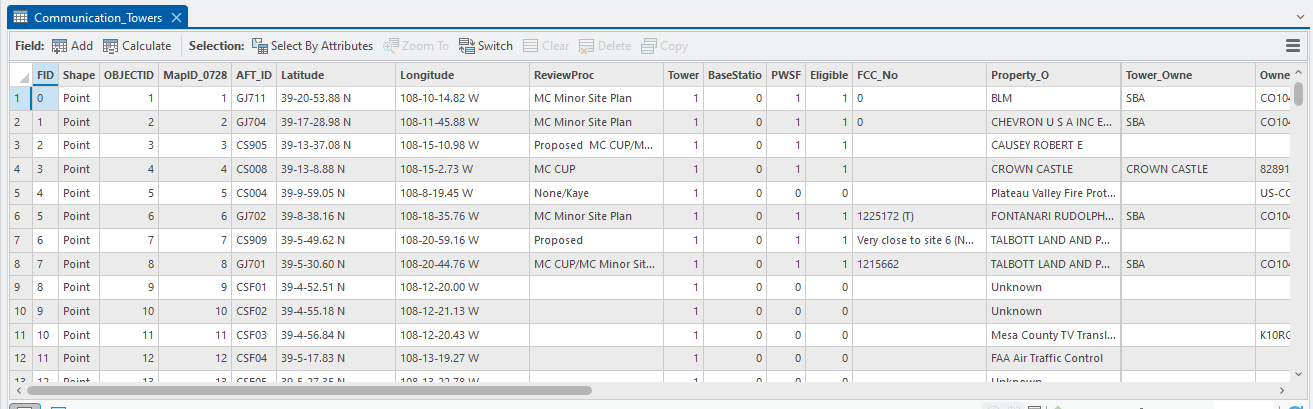Open the table's hamburger menu

click(1293, 46)
